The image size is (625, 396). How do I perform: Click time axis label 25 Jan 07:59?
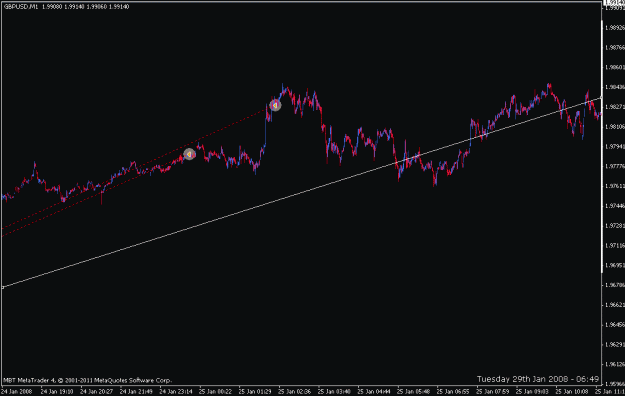click(x=492, y=392)
